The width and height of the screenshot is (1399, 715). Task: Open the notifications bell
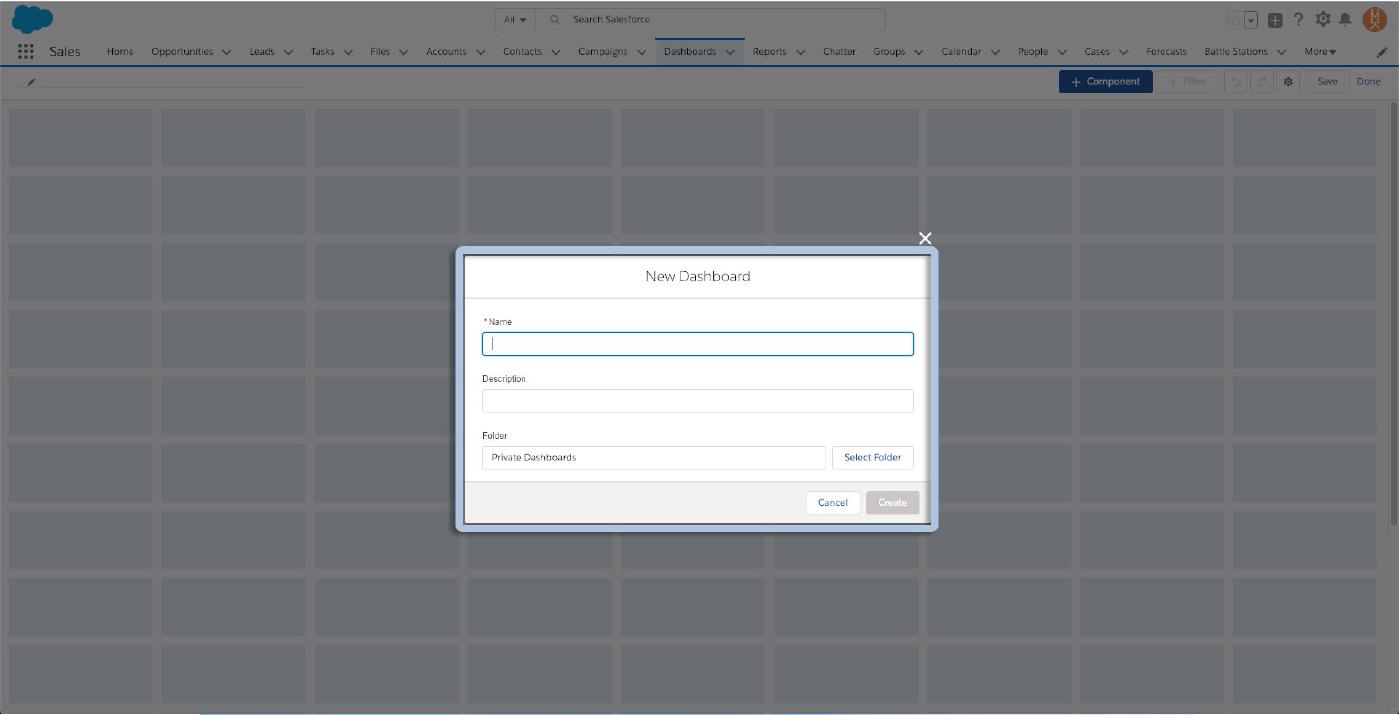[x=1345, y=19]
